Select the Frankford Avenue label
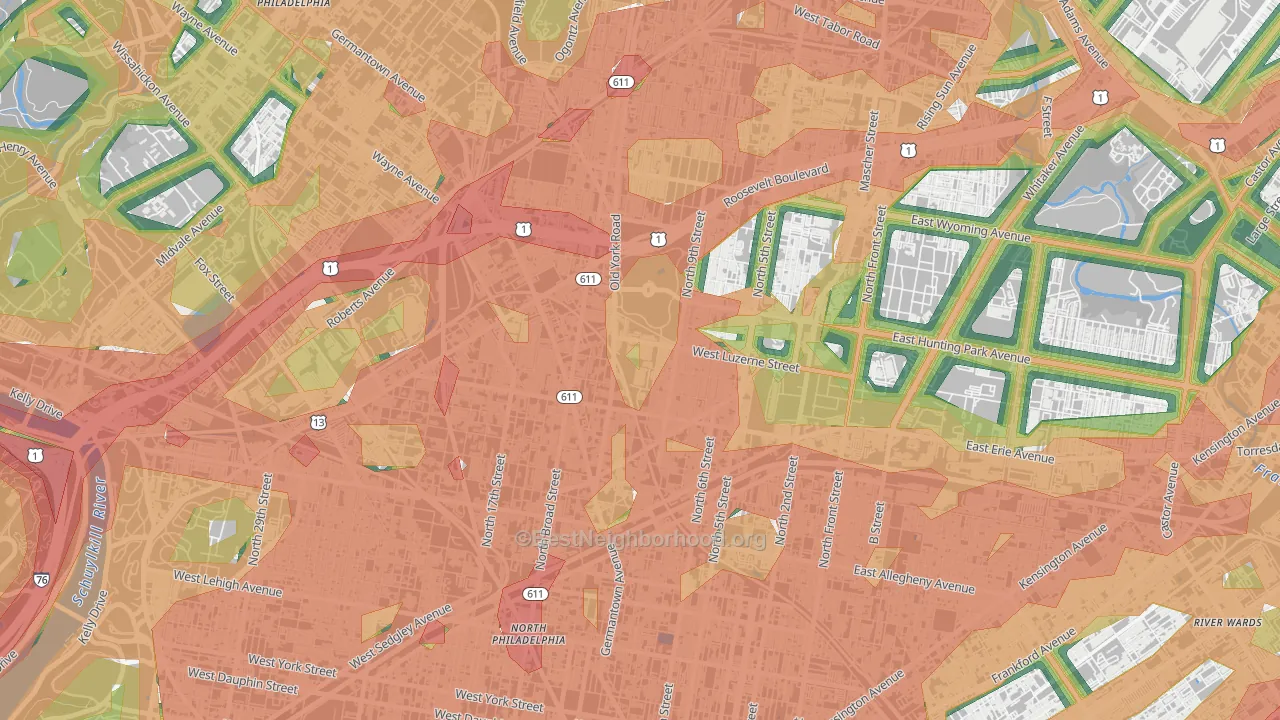 1034,654
